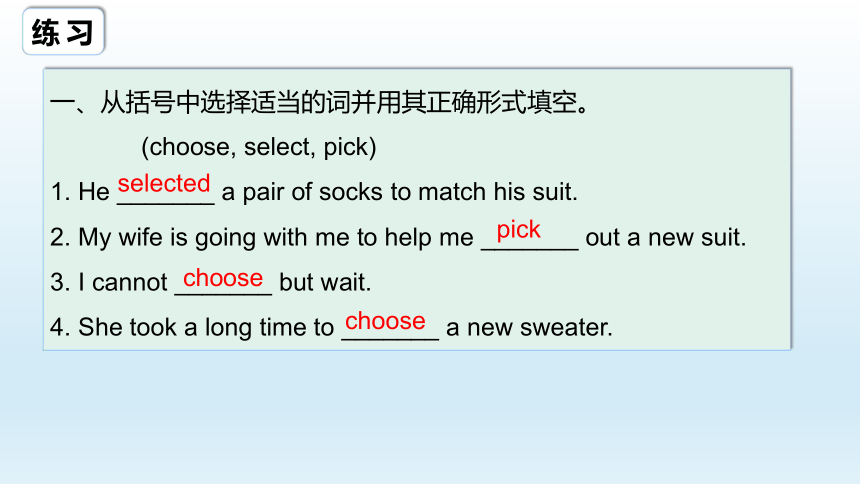Click the red answer 'pick' in sentence 2

[x=518, y=230]
